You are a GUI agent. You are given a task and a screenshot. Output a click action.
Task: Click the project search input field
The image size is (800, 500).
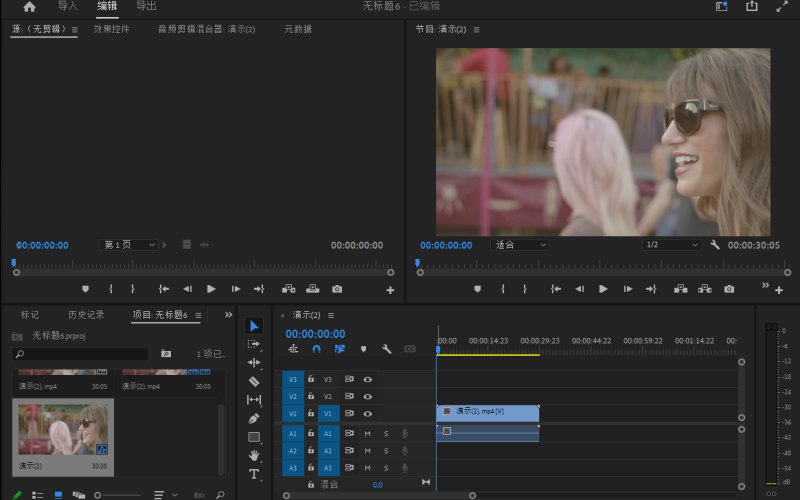pyautogui.click(x=80, y=354)
